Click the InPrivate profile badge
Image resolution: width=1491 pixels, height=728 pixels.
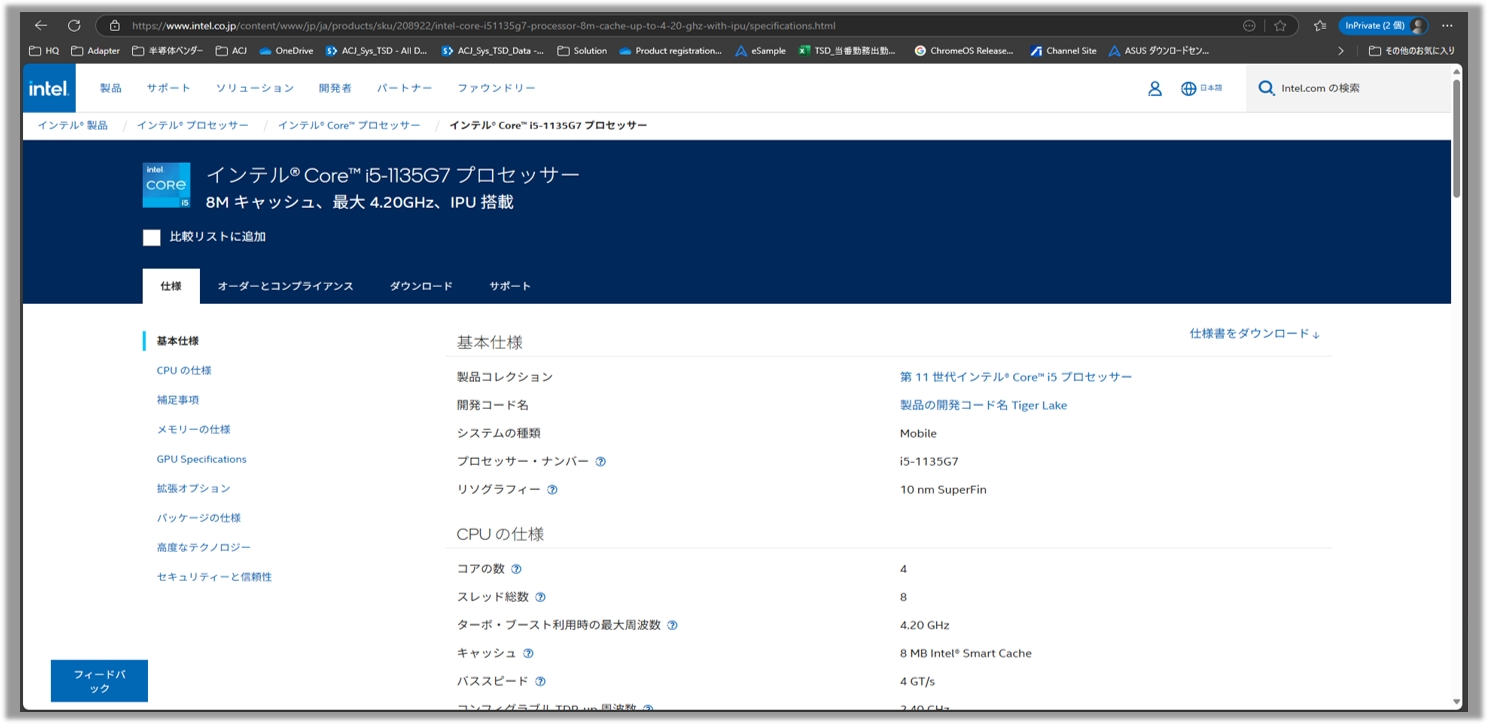[x=1384, y=26]
